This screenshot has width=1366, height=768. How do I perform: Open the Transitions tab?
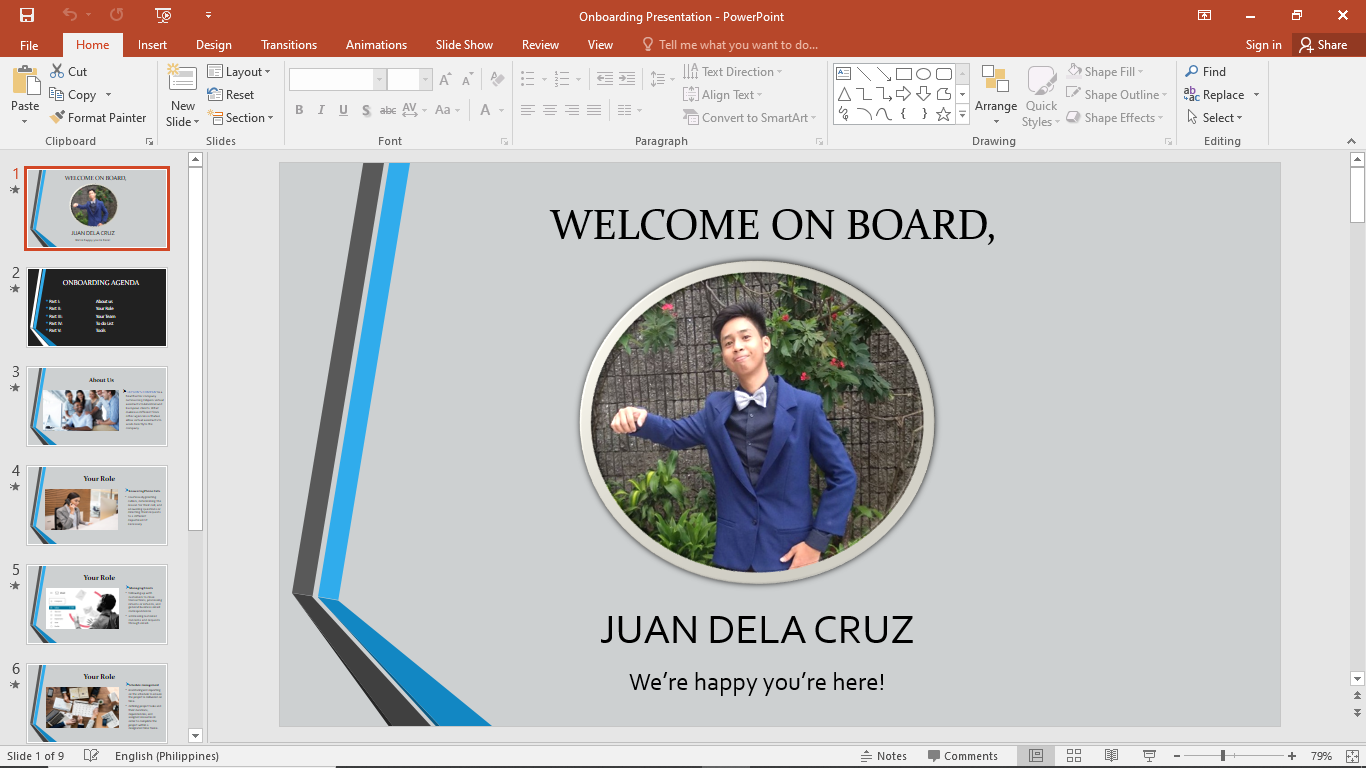[289, 45]
